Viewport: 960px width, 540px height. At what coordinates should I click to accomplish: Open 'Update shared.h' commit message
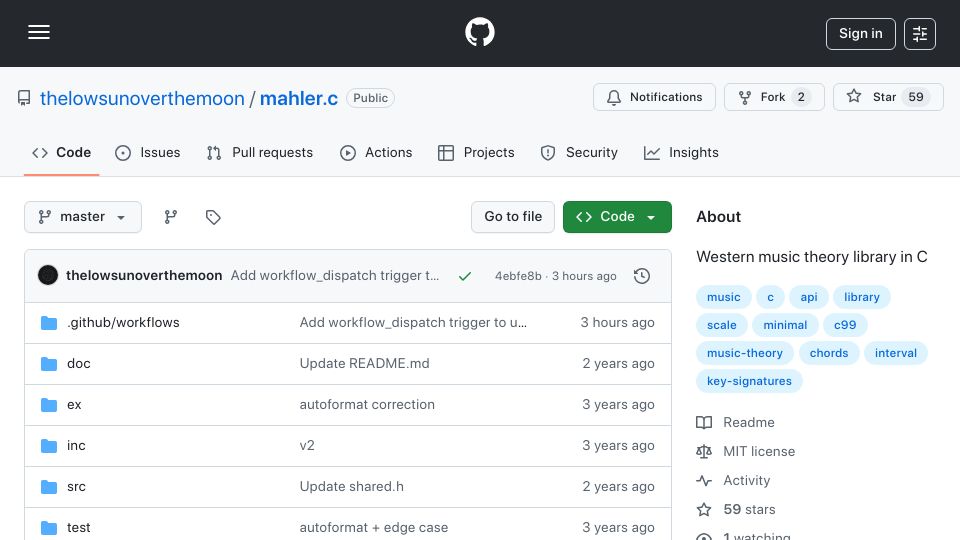click(351, 487)
